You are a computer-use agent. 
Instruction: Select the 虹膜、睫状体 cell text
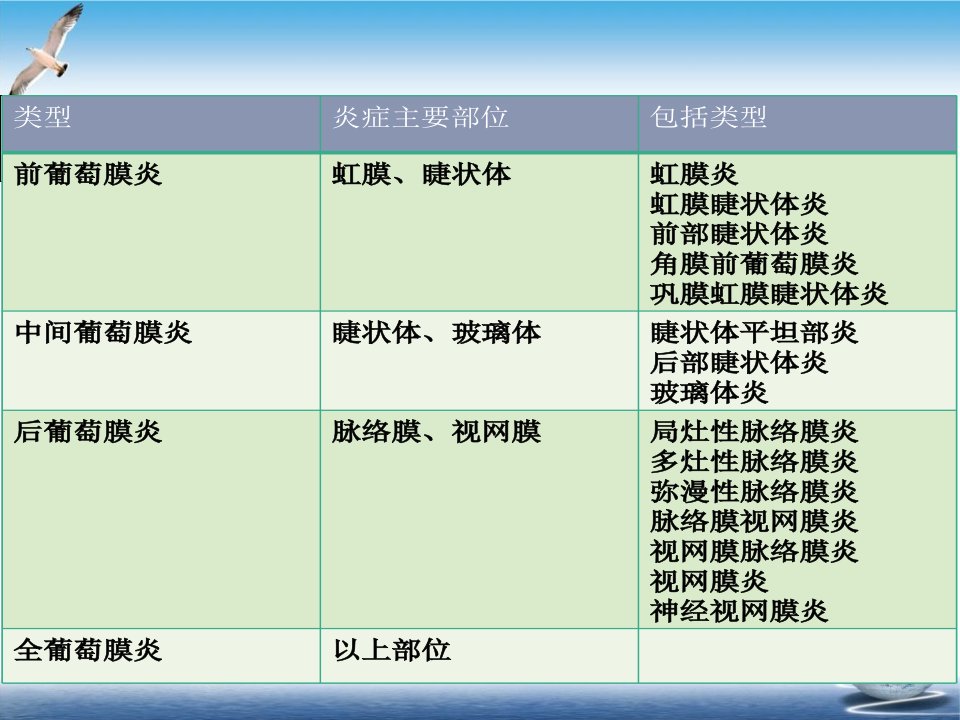pos(421,174)
